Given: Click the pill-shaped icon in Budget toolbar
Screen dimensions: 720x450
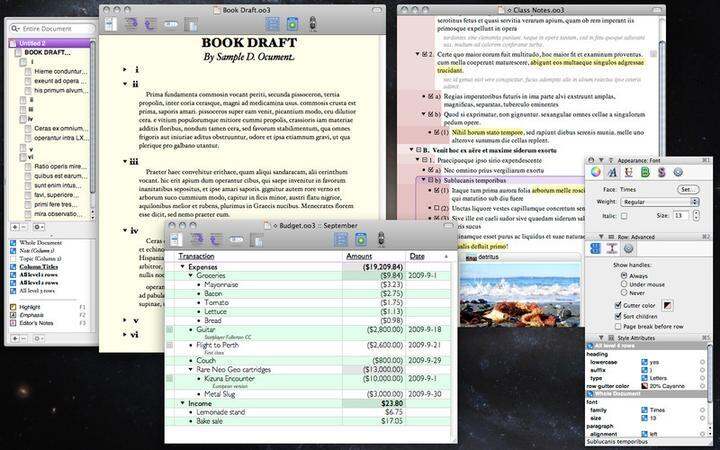Looking at the screenshot, I should click(236, 239).
